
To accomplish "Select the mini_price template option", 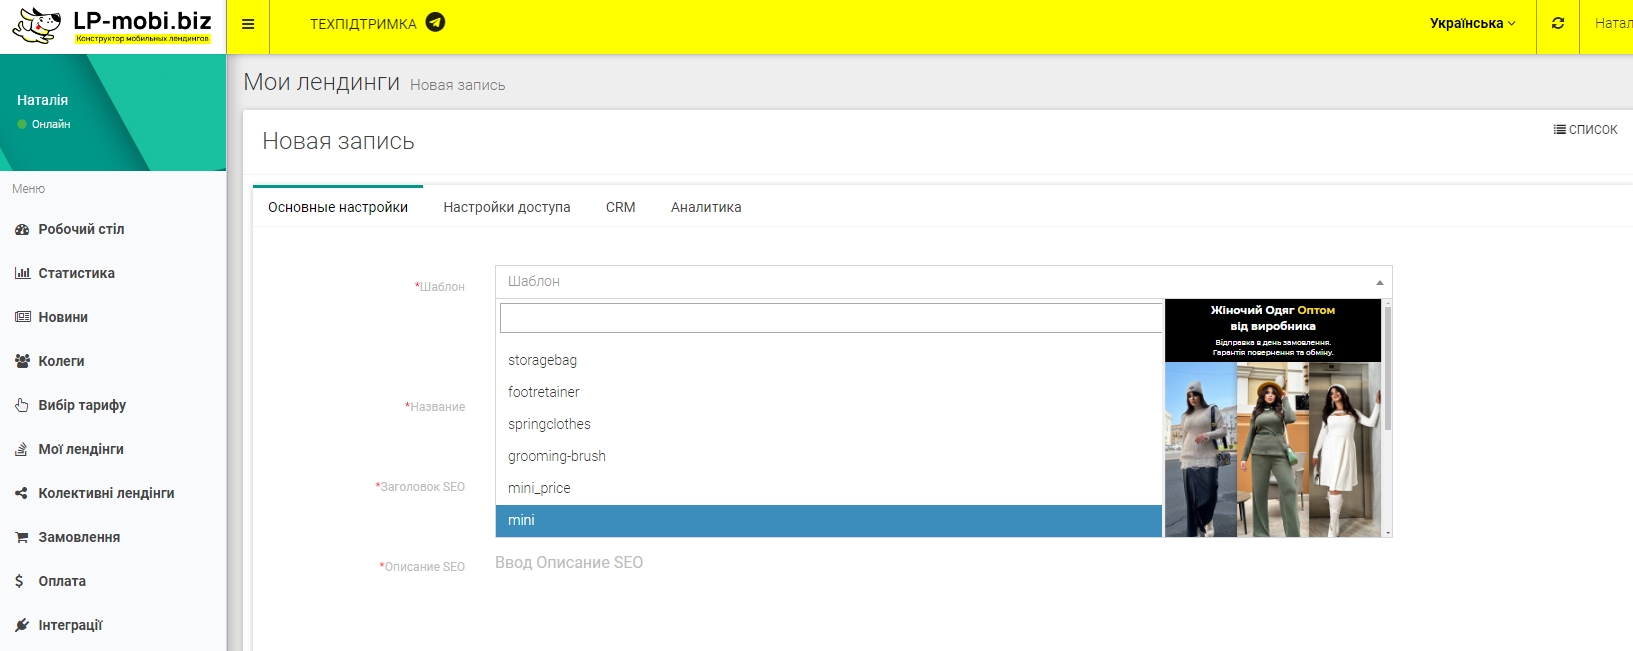I will point(539,488).
